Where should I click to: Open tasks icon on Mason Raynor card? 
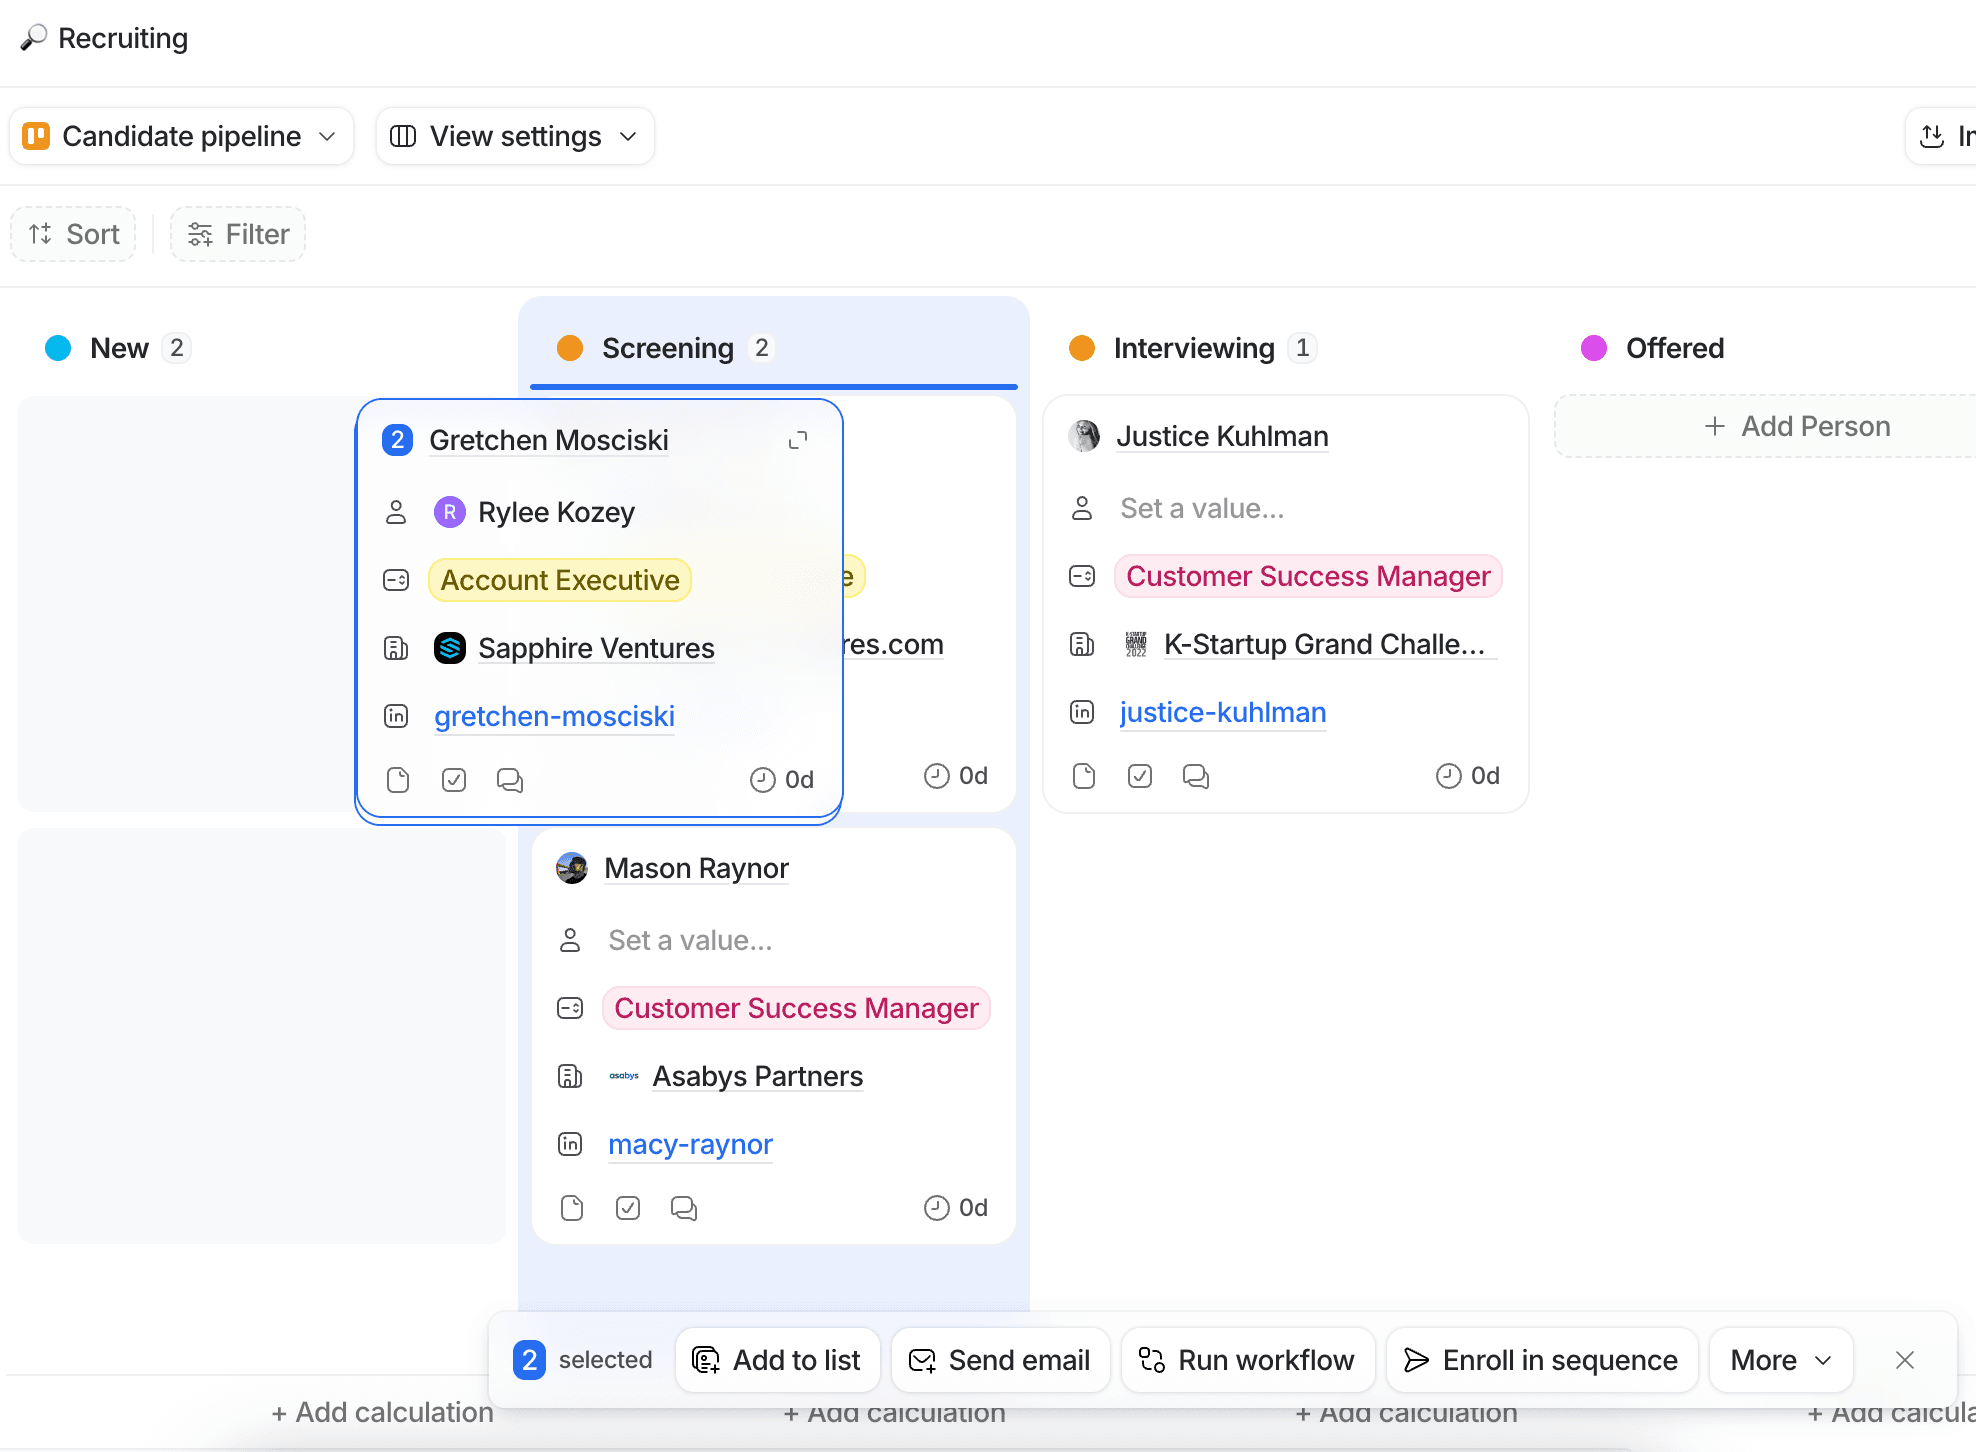(628, 1208)
